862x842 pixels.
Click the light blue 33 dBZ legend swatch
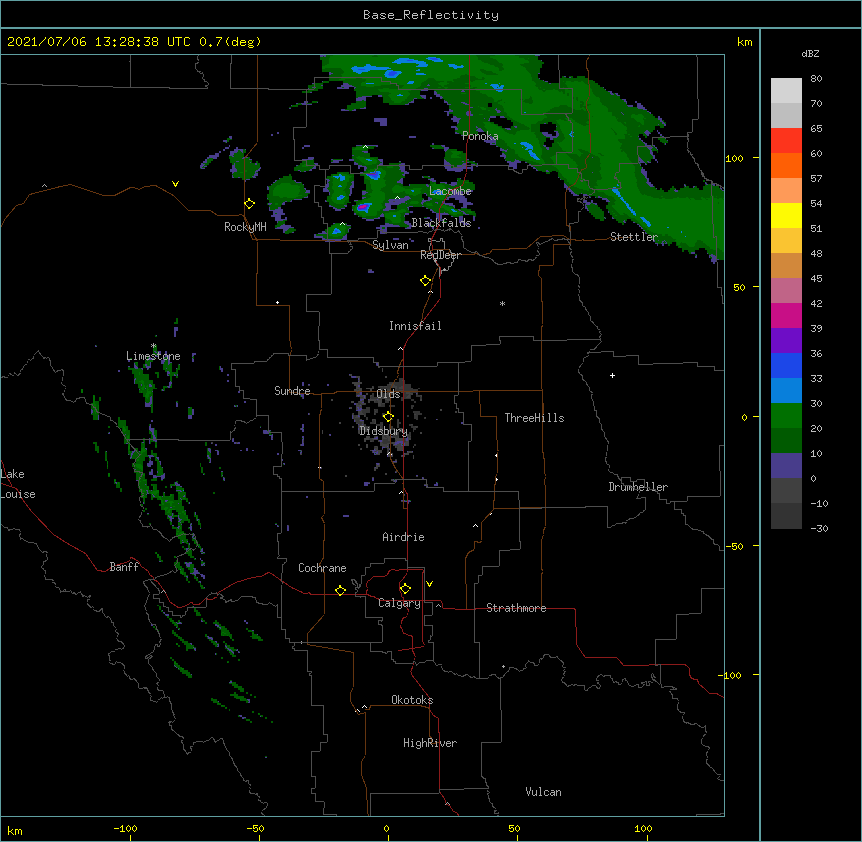point(786,390)
